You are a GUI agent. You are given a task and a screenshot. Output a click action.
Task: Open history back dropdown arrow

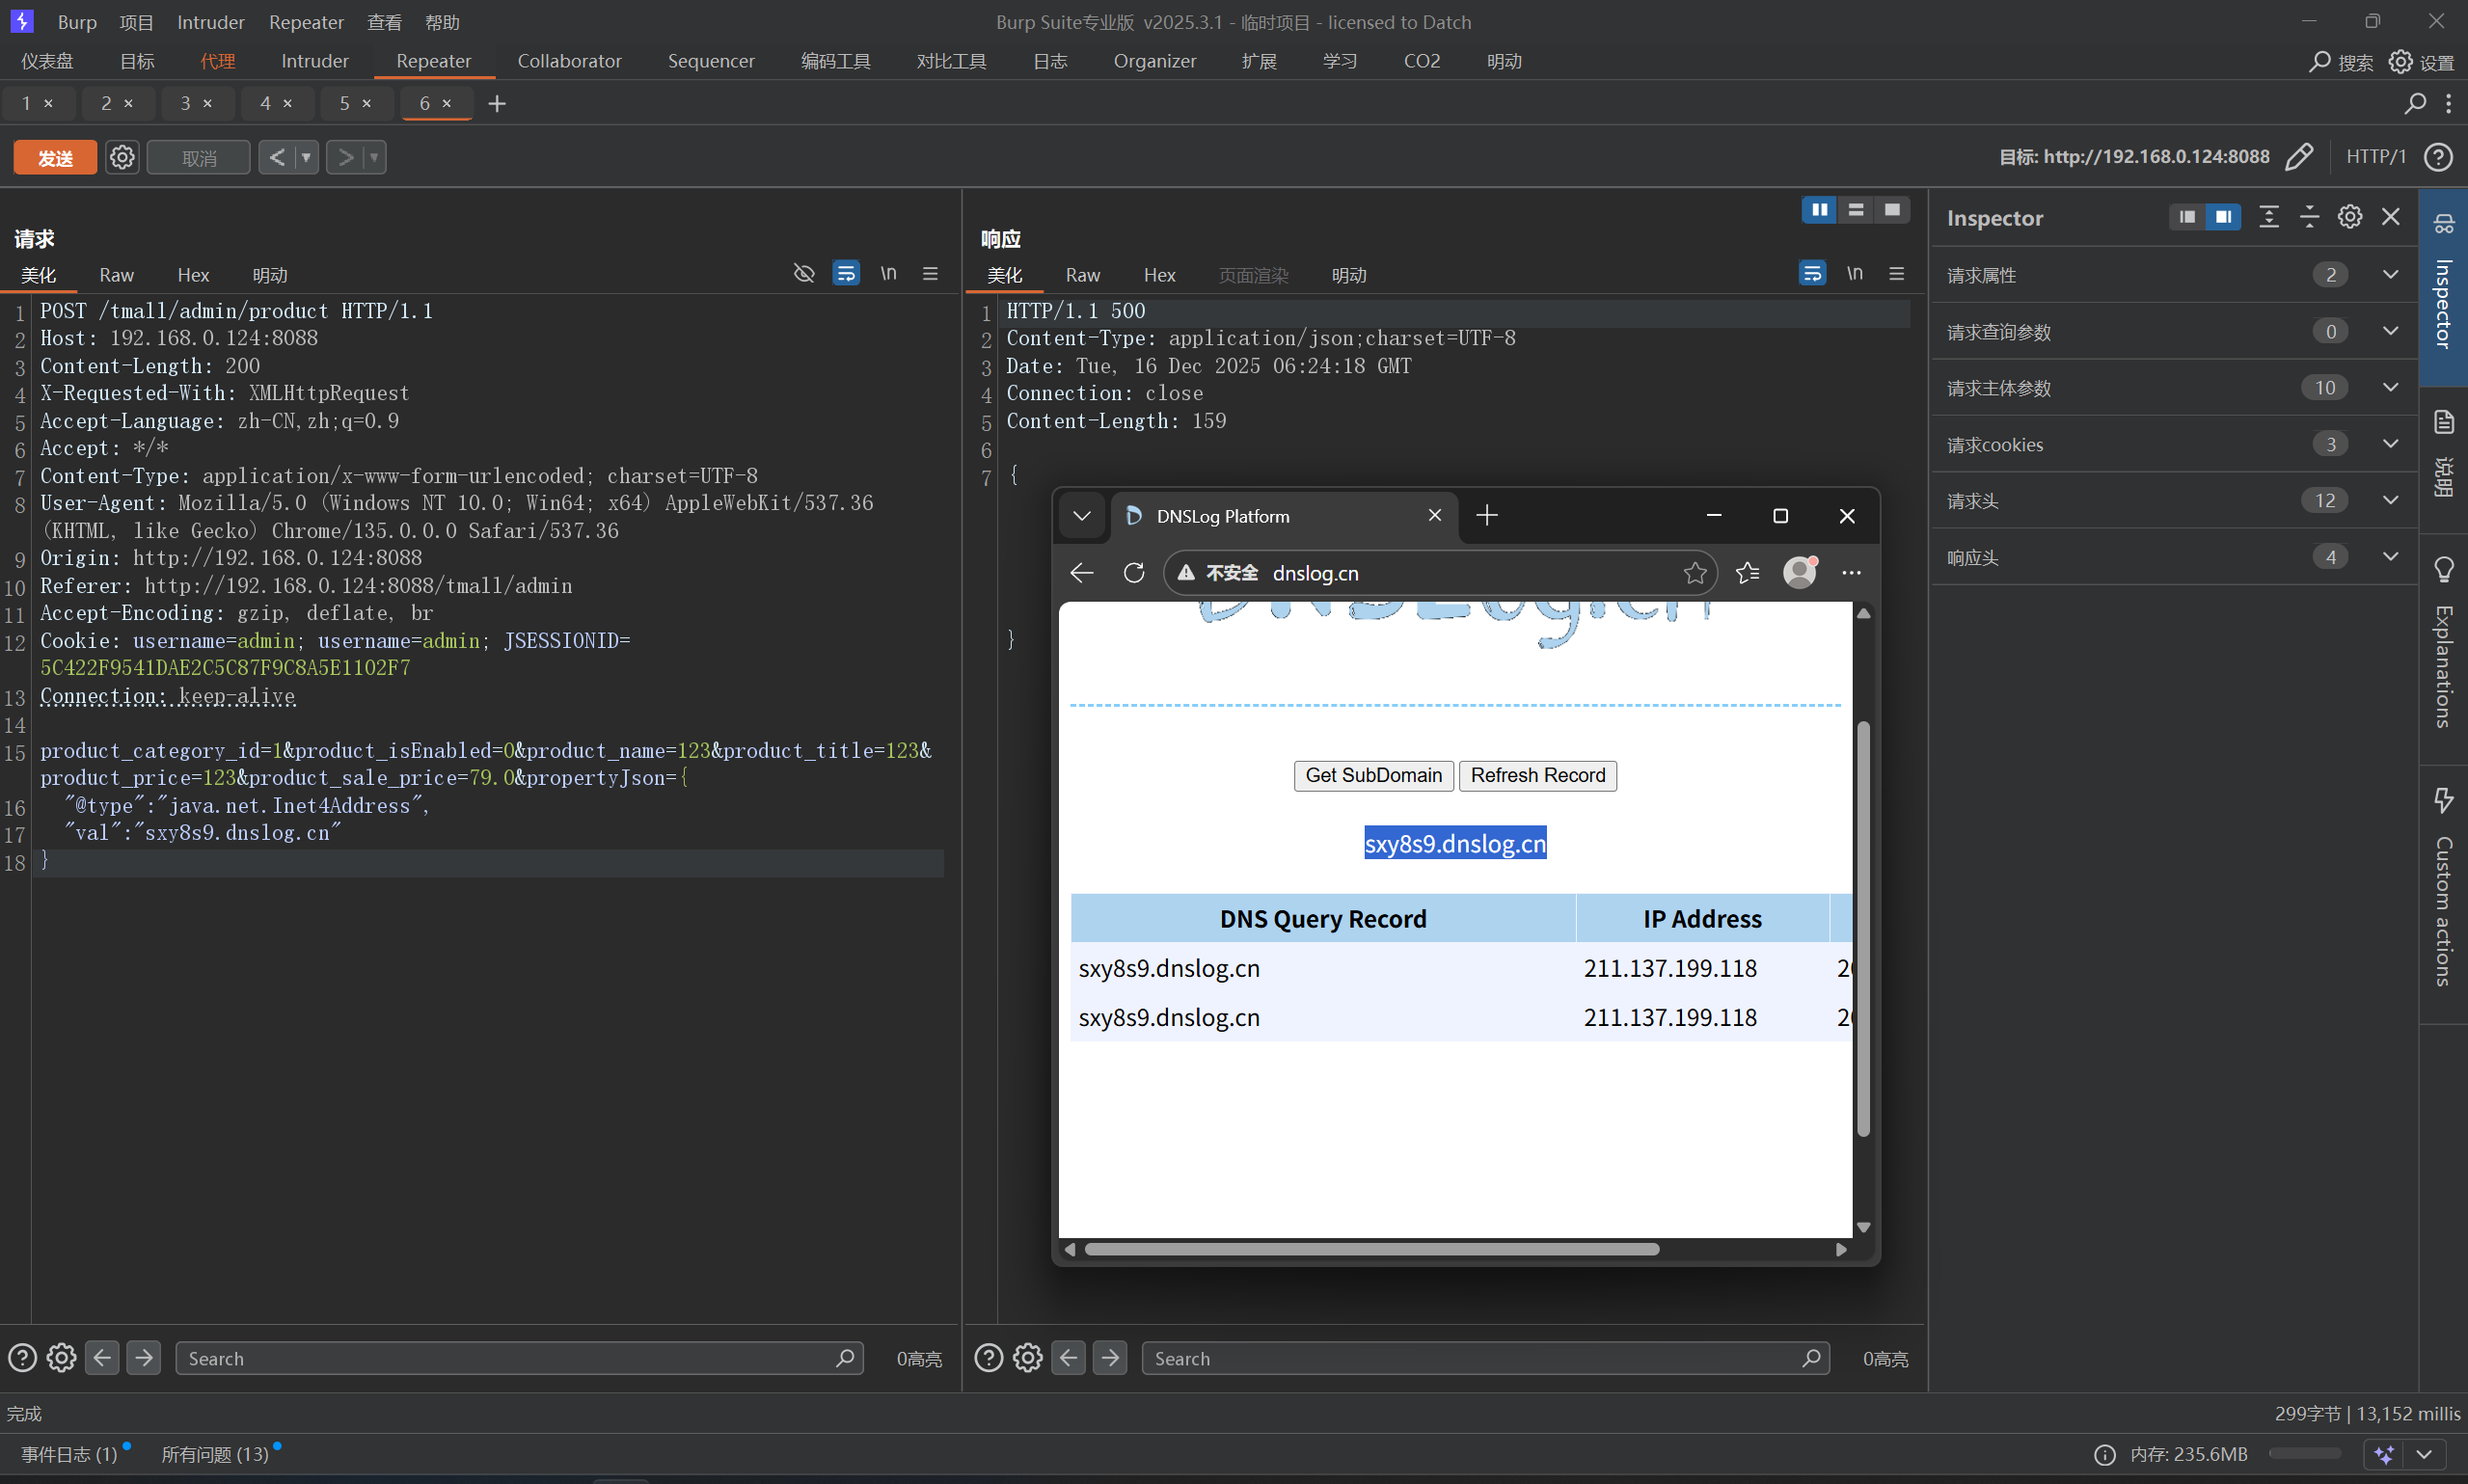point(306,158)
